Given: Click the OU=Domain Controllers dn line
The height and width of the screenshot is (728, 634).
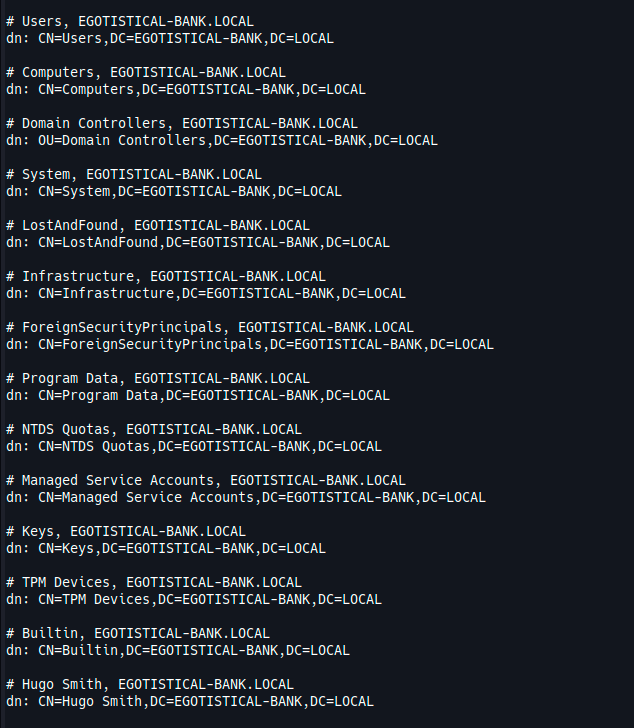Looking at the screenshot, I should click(222, 140).
